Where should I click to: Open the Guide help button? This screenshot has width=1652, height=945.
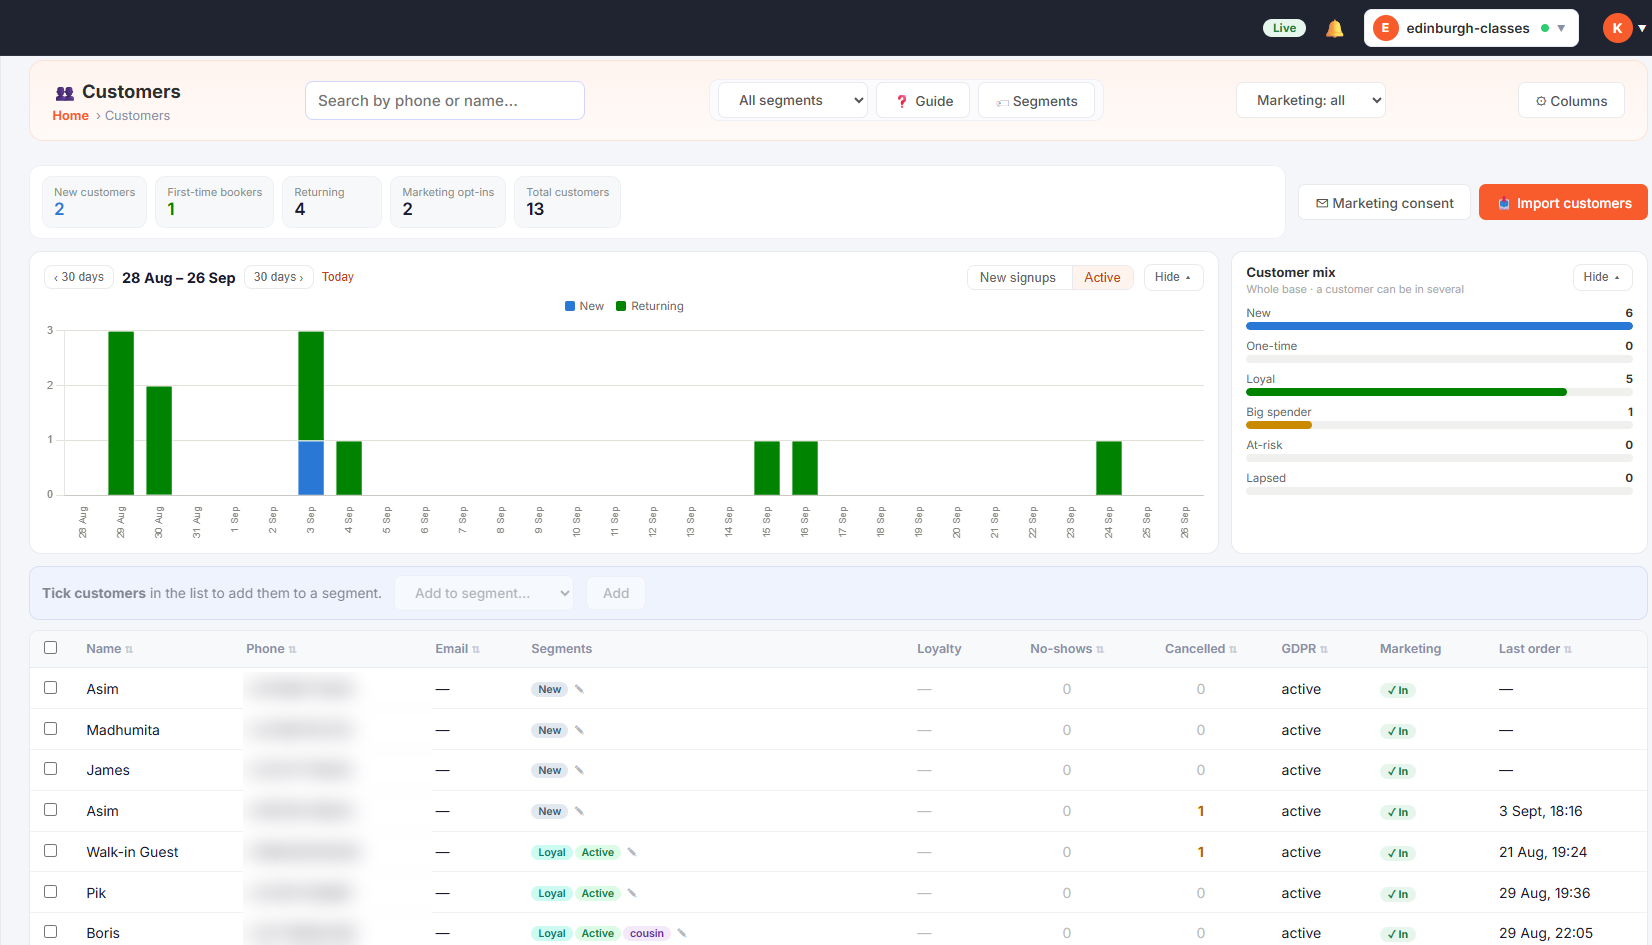[x=923, y=101]
